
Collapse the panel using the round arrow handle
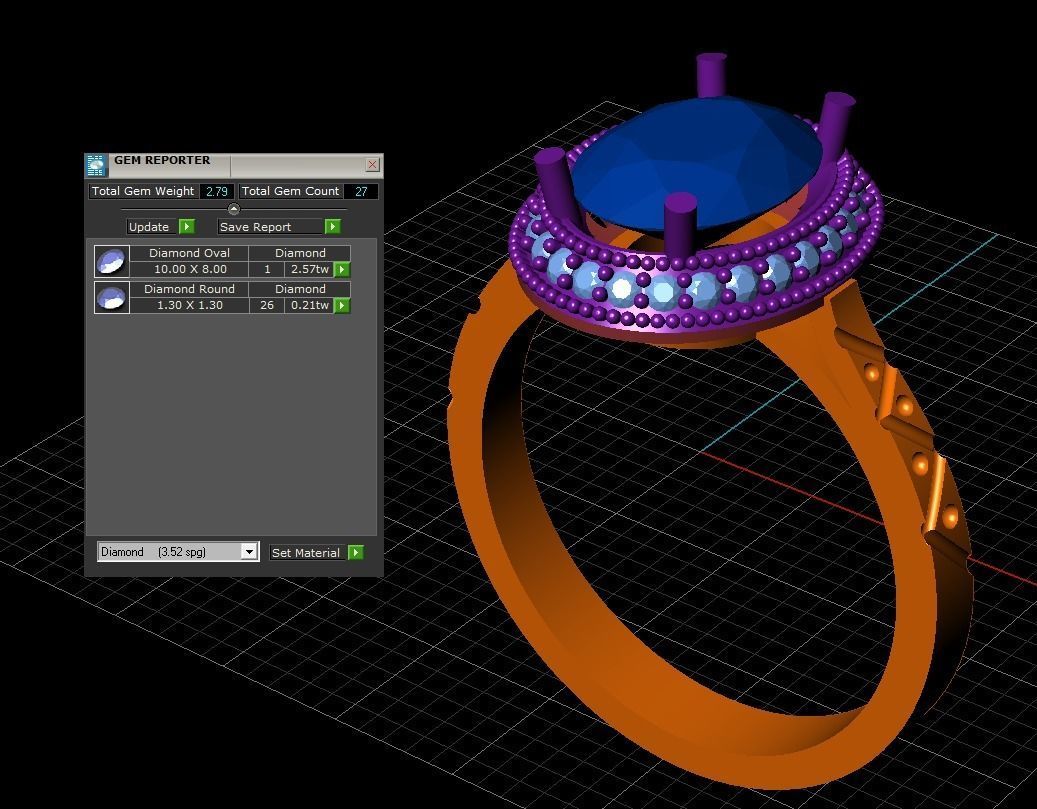coord(233,209)
